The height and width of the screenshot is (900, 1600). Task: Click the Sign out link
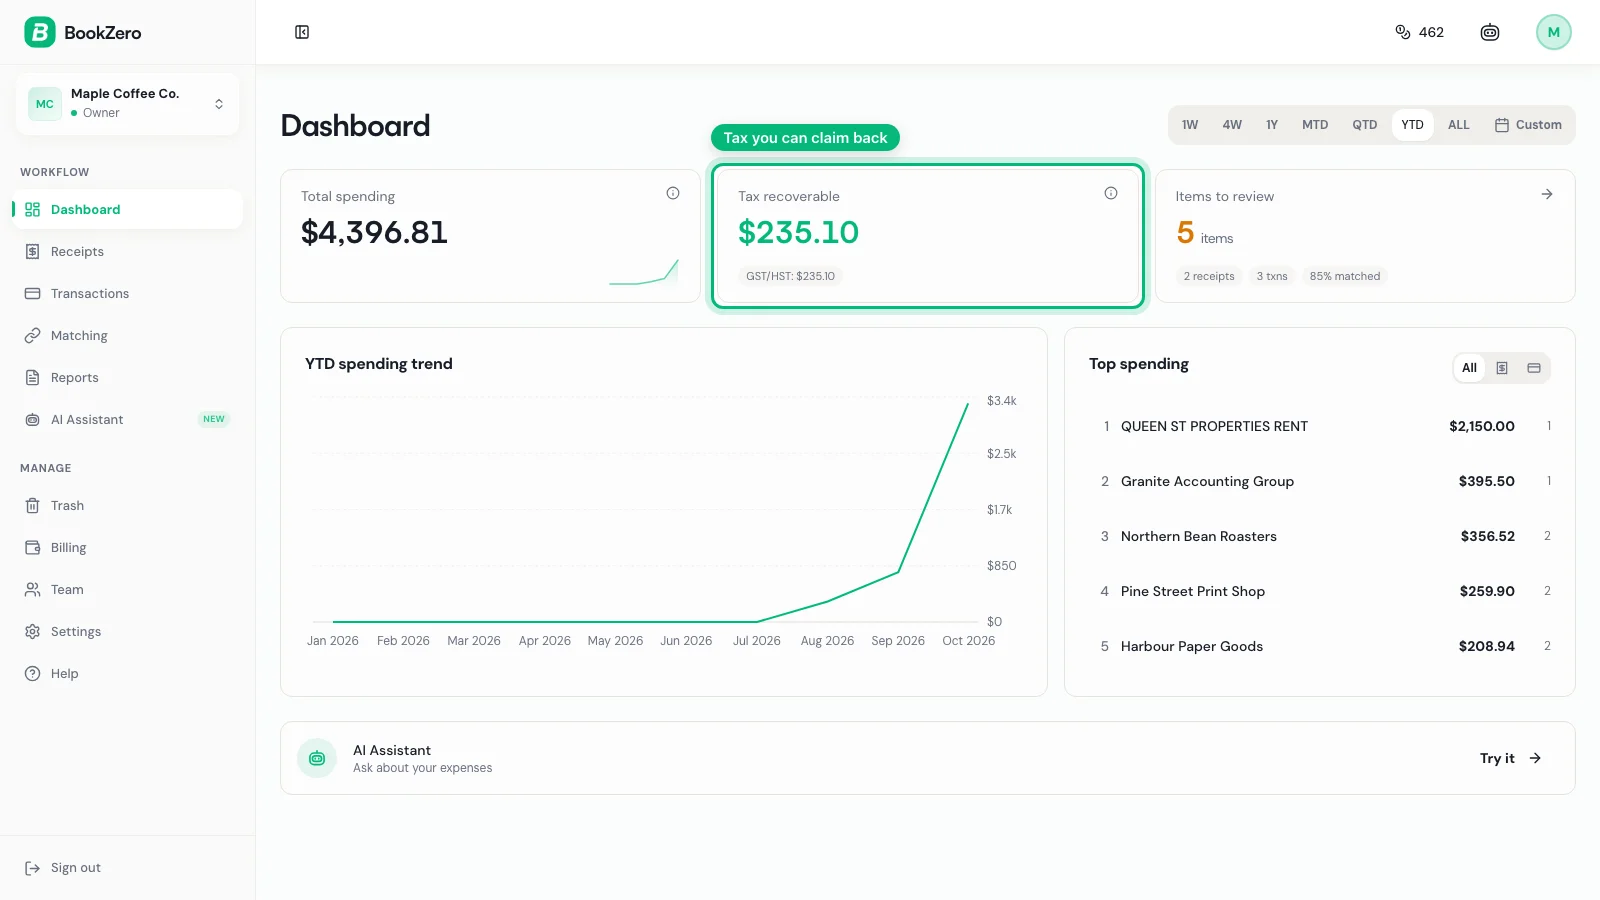click(63, 867)
